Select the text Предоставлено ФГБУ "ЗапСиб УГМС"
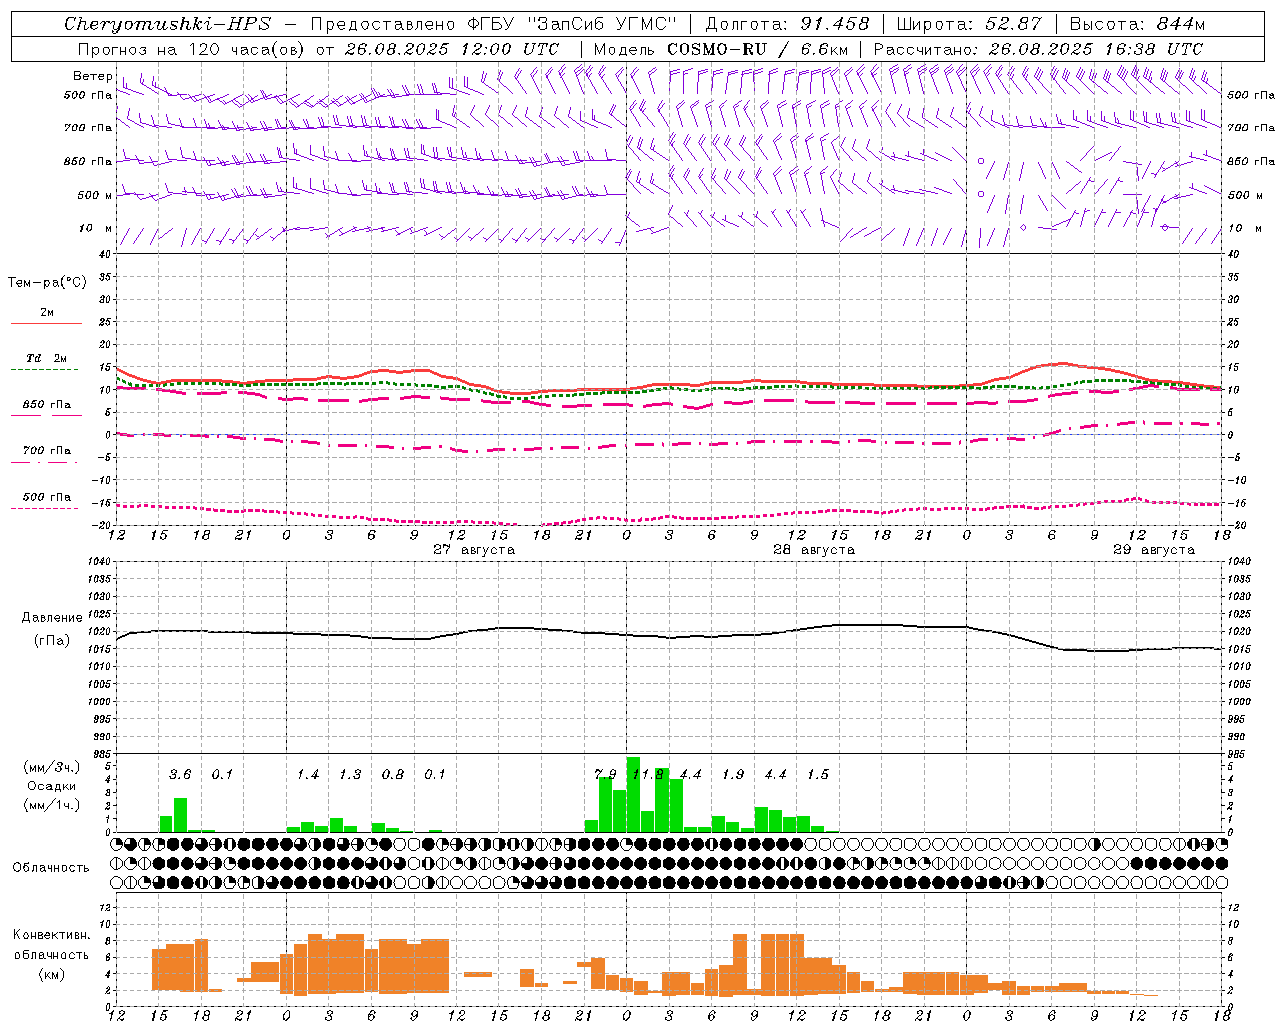Image resolution: width=1280 pixels, height=1024 pixels. (493, 24)
